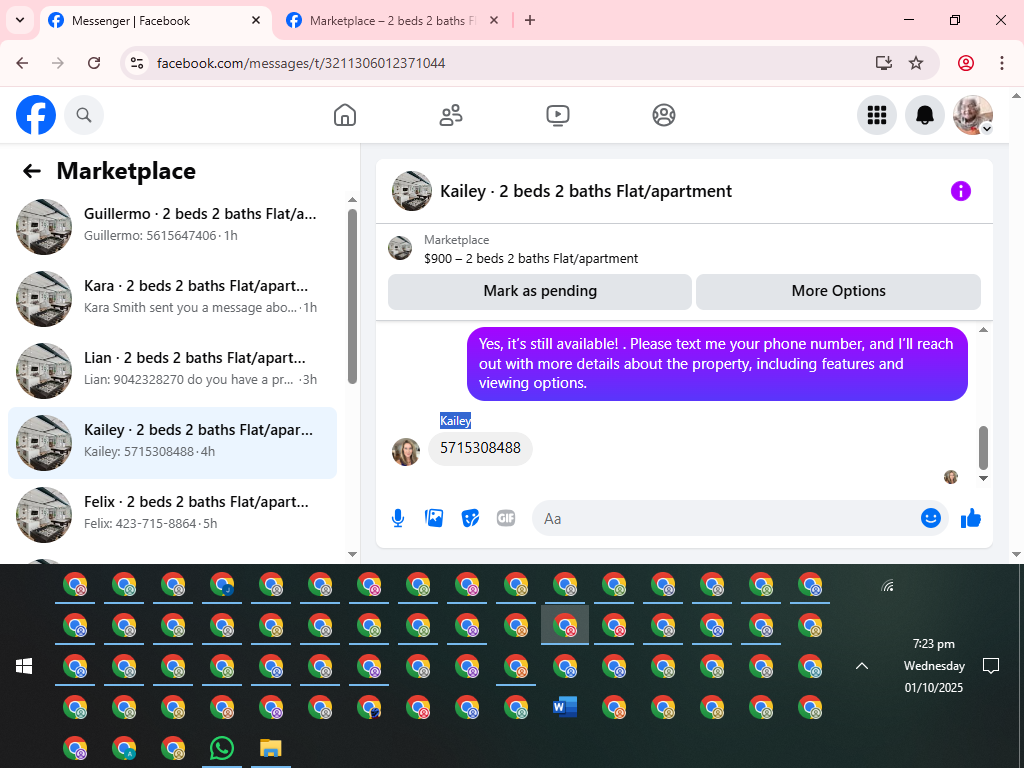Open the Windows notification center icon

coord(991,666)
